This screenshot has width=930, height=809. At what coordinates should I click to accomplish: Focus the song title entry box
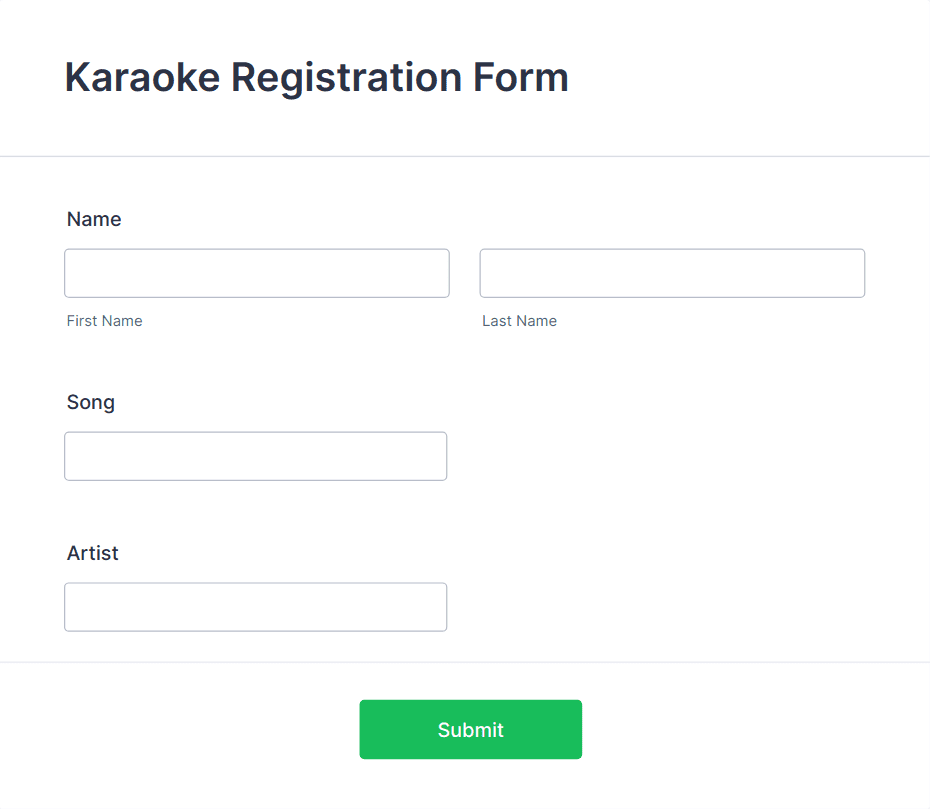tap(255, 455)
